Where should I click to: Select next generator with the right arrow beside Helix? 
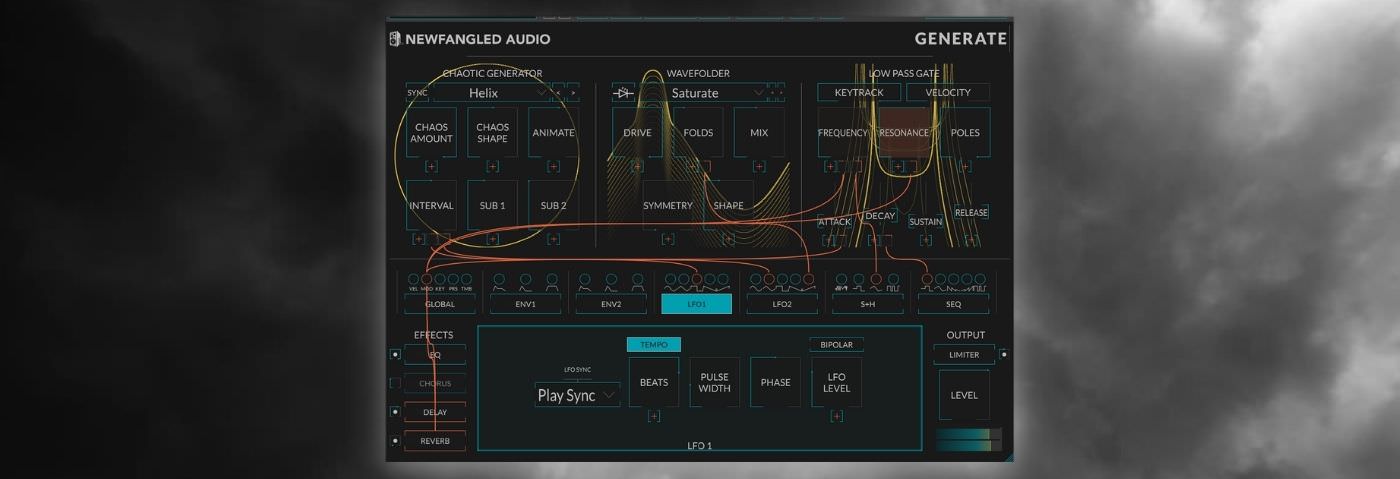tap(573, 93)
